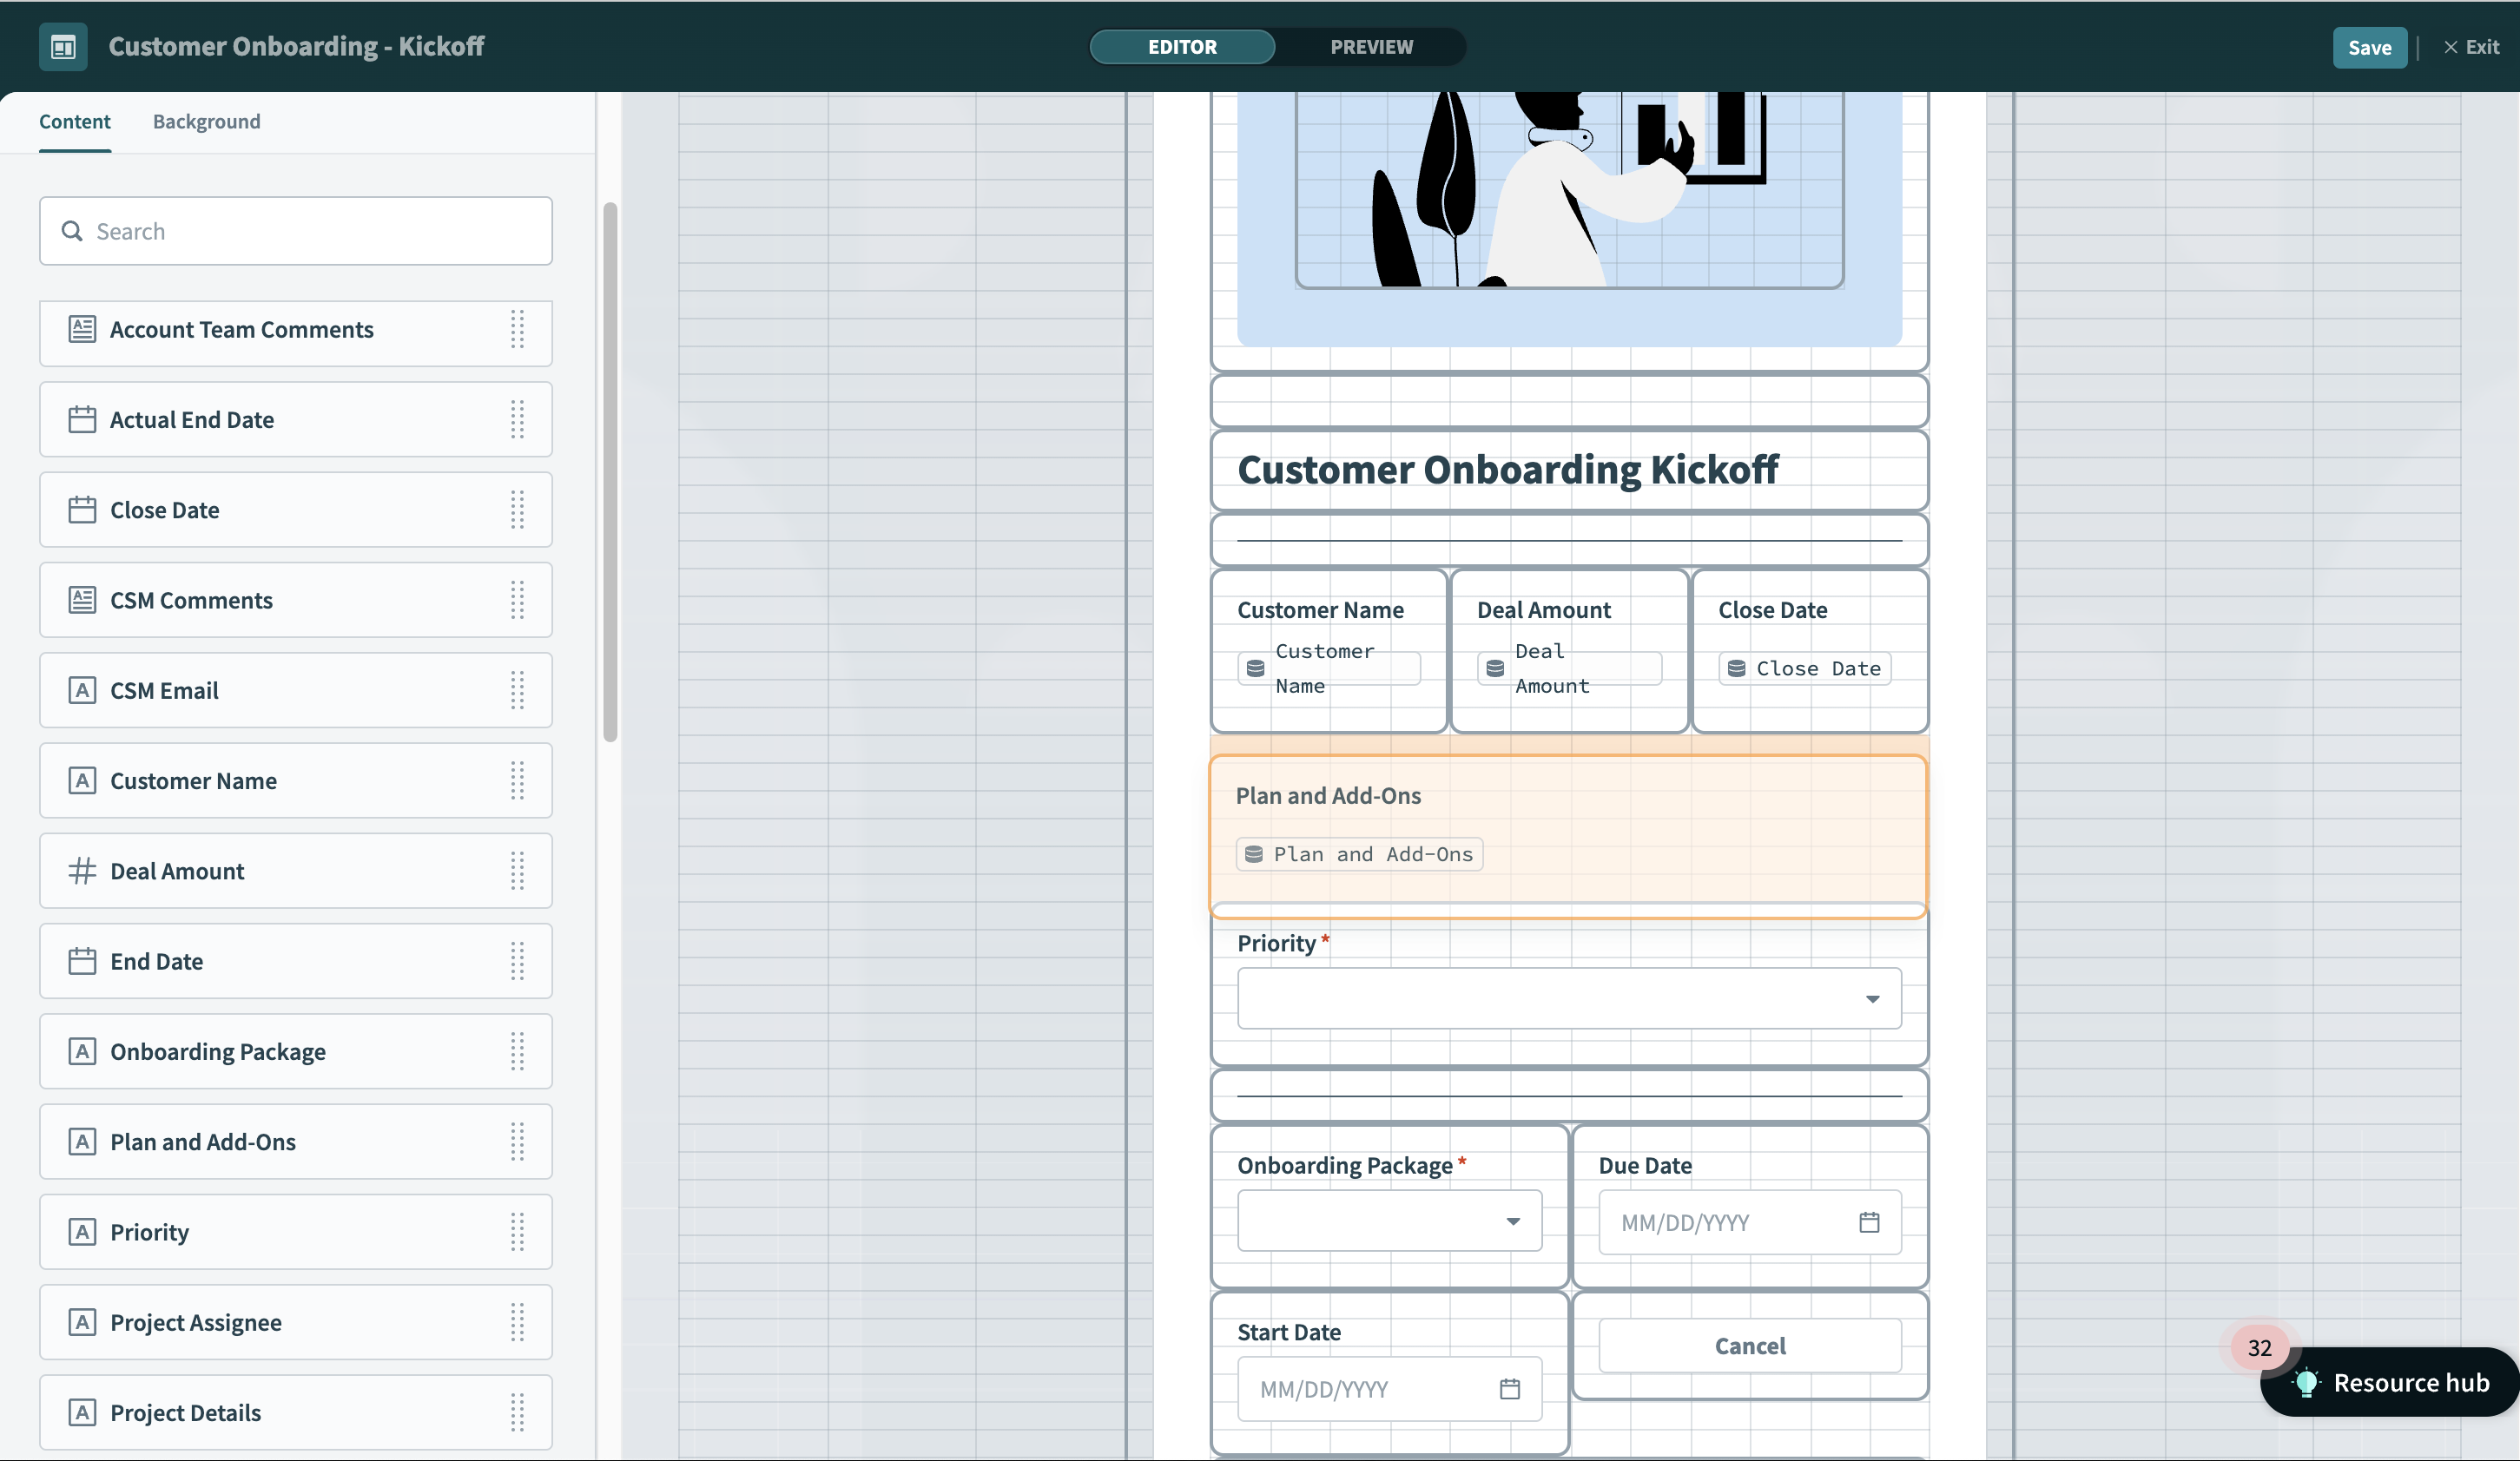Image resolution: width=2520 pixels, height=1461 pixels.
Task: Open the Background tab
Action: 206,122
